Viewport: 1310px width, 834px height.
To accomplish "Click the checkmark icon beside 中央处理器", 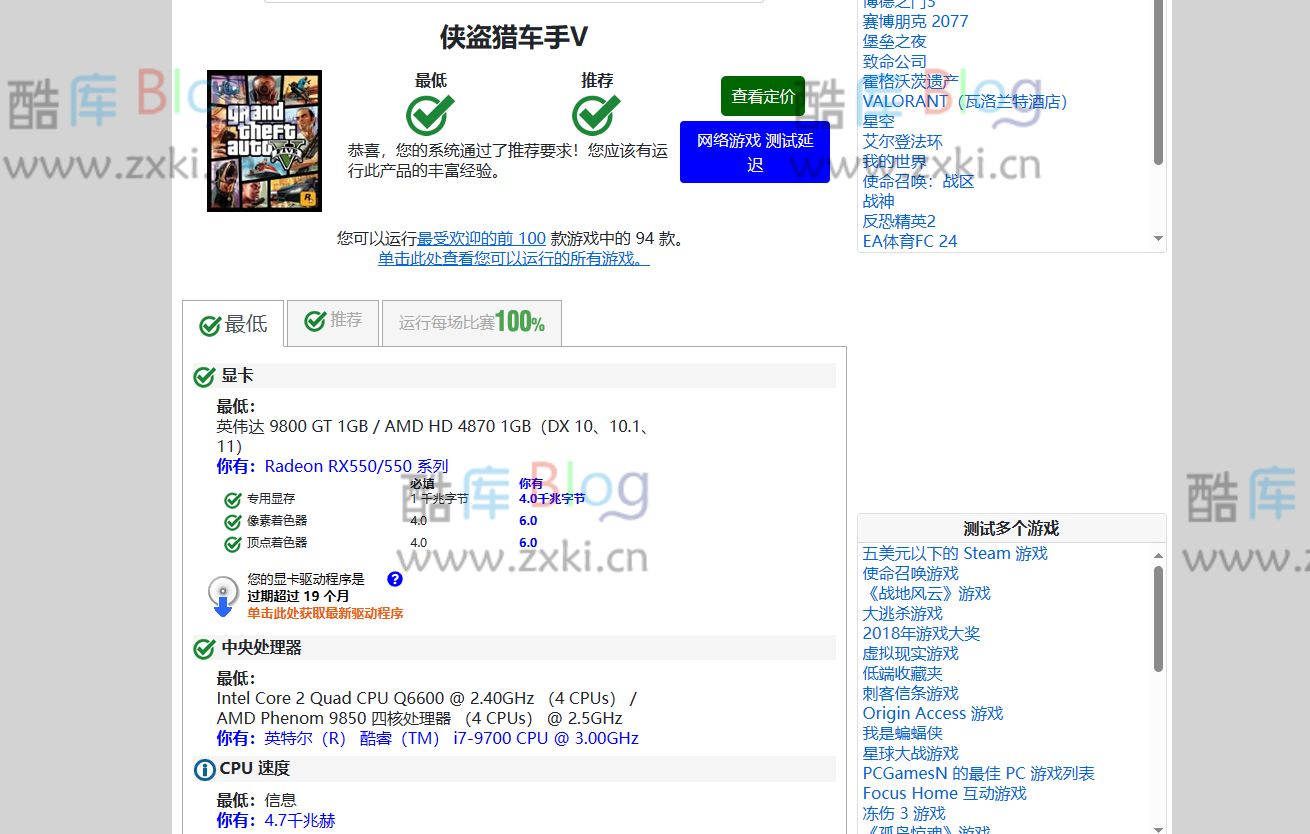I will (203, 648).
